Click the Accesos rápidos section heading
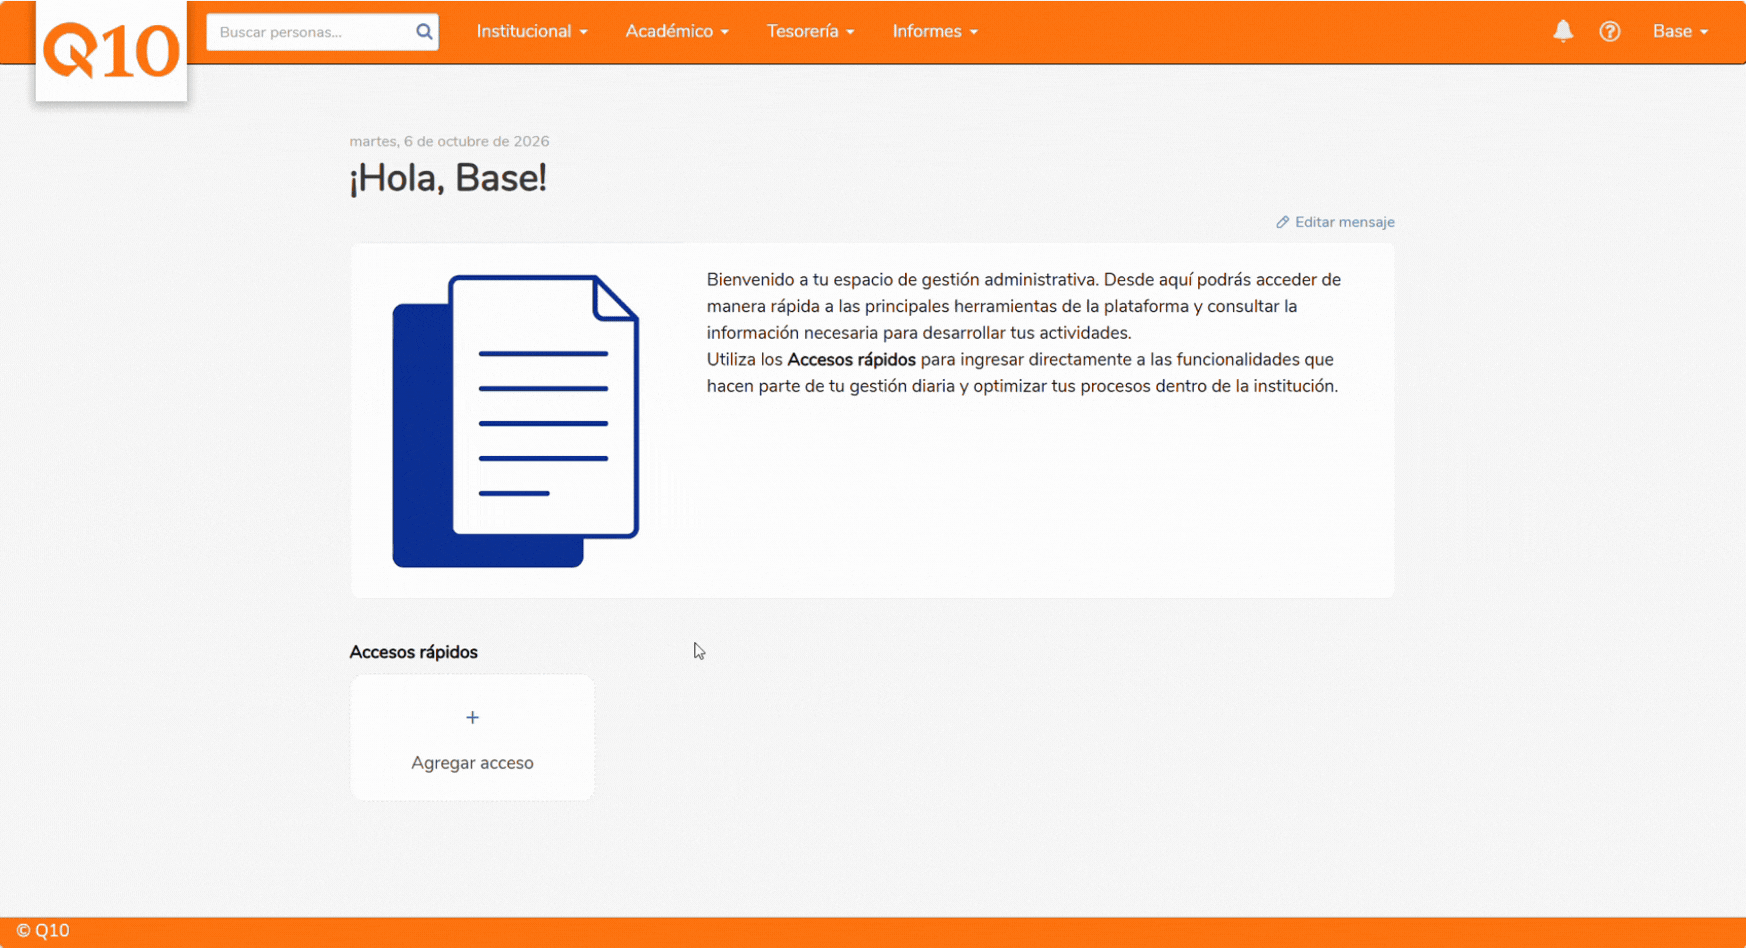Screen dimensions: 1746x948 coord(413,652)
